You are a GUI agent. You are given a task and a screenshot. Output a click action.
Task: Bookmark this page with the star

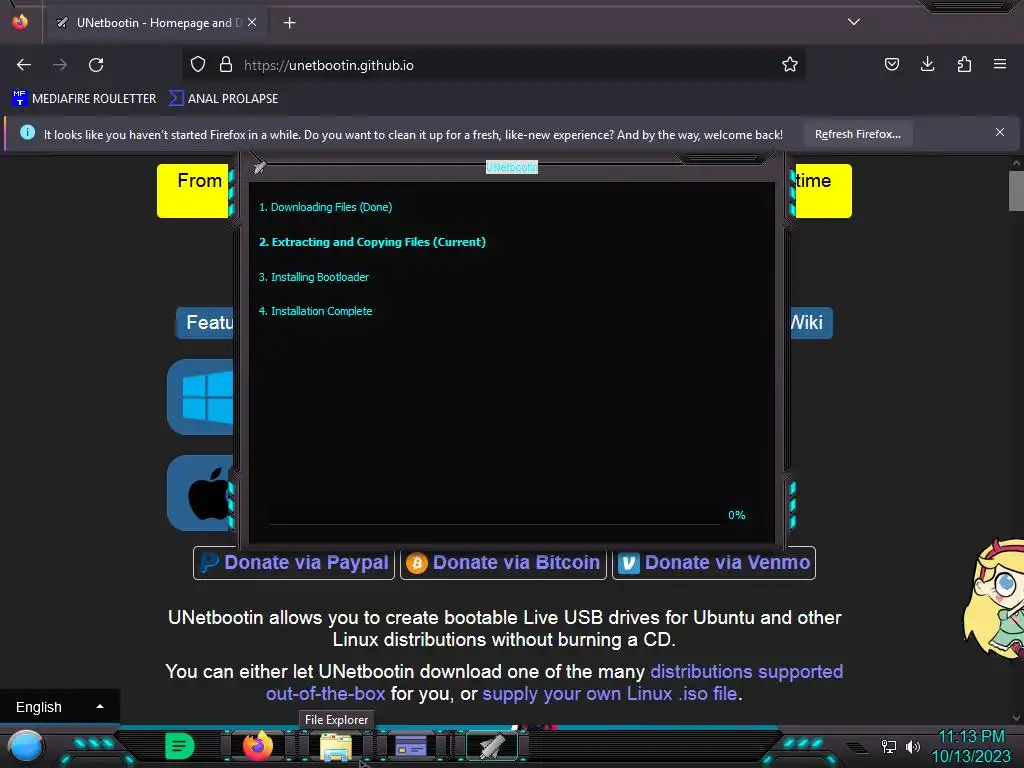pos(790,65)
